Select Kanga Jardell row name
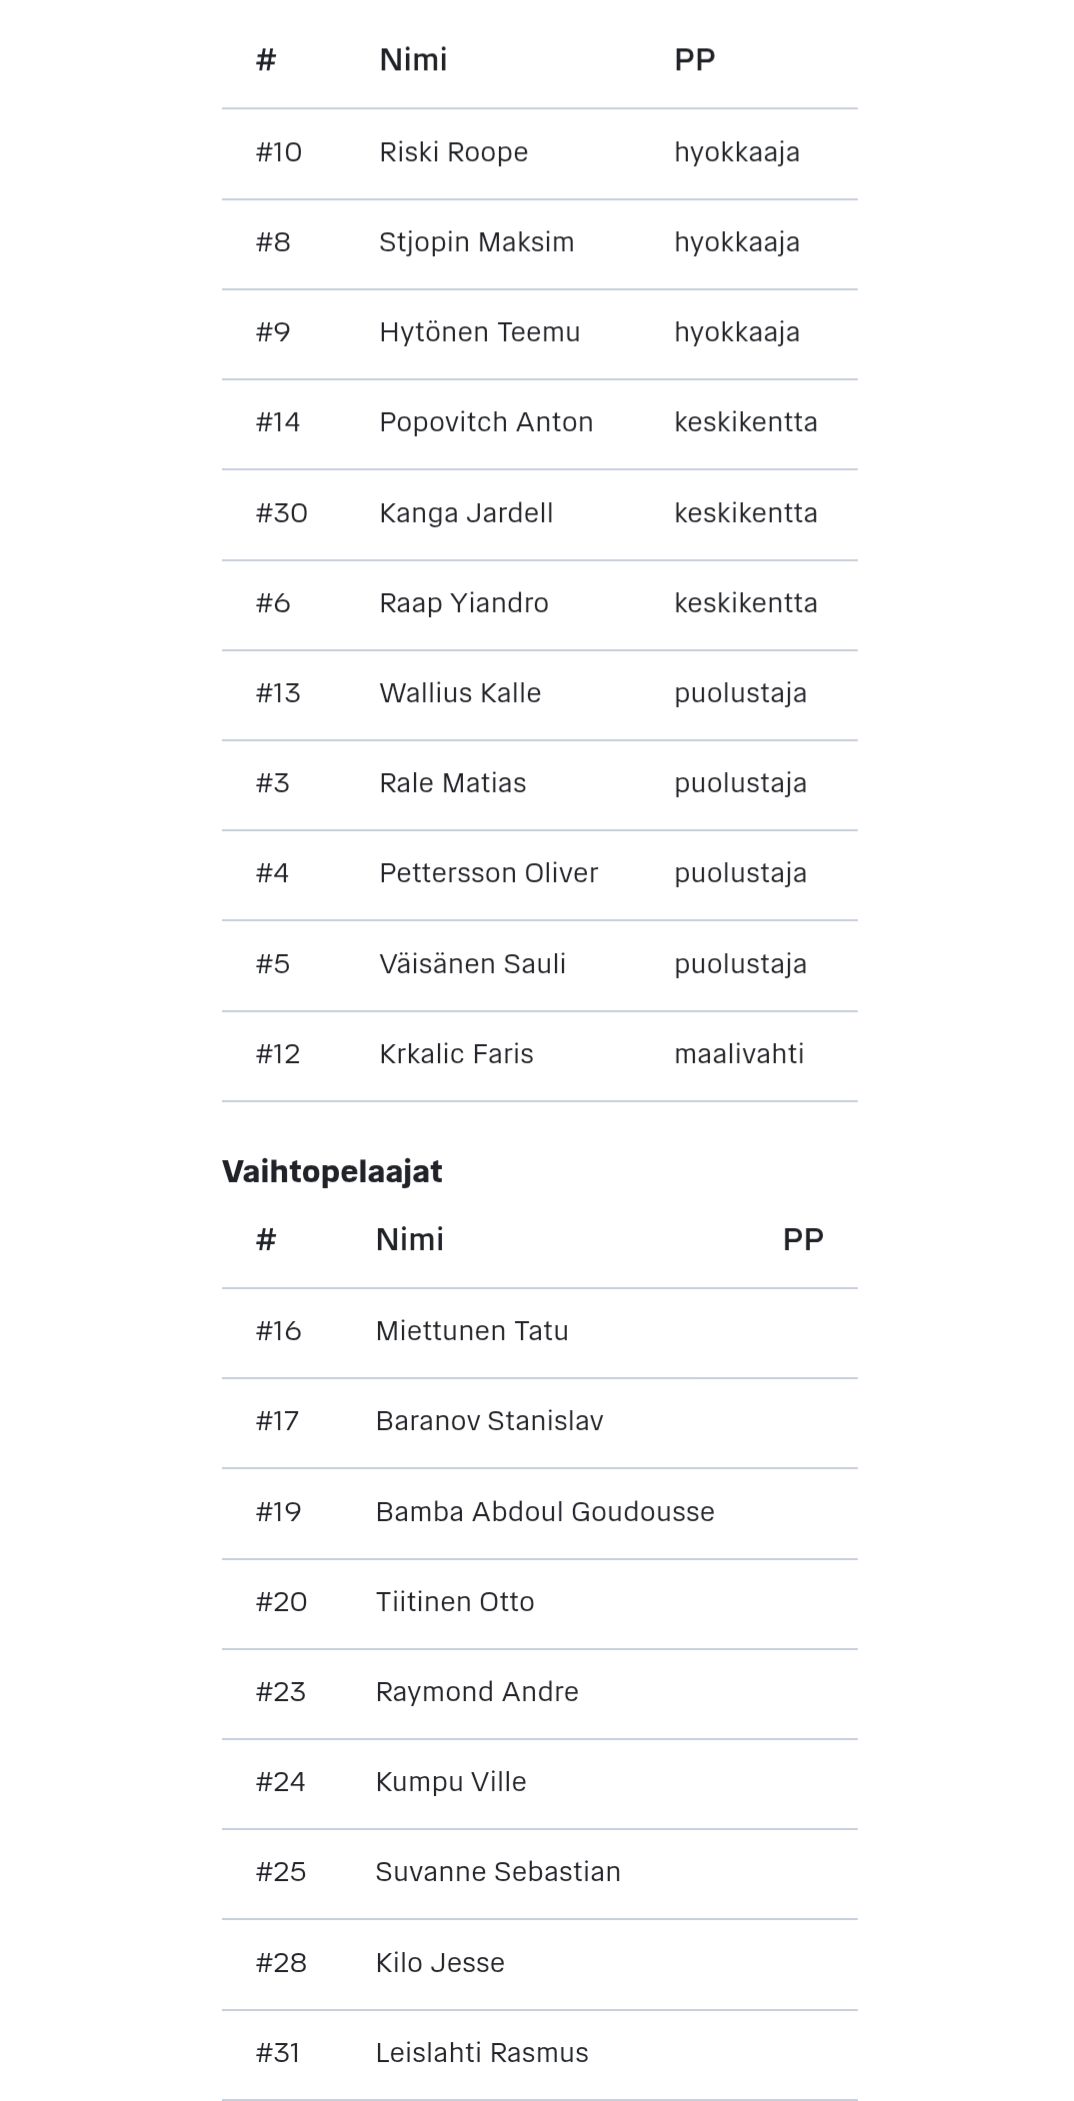The height and width of the screenshot is (2101, 1074). coord(466,513)
